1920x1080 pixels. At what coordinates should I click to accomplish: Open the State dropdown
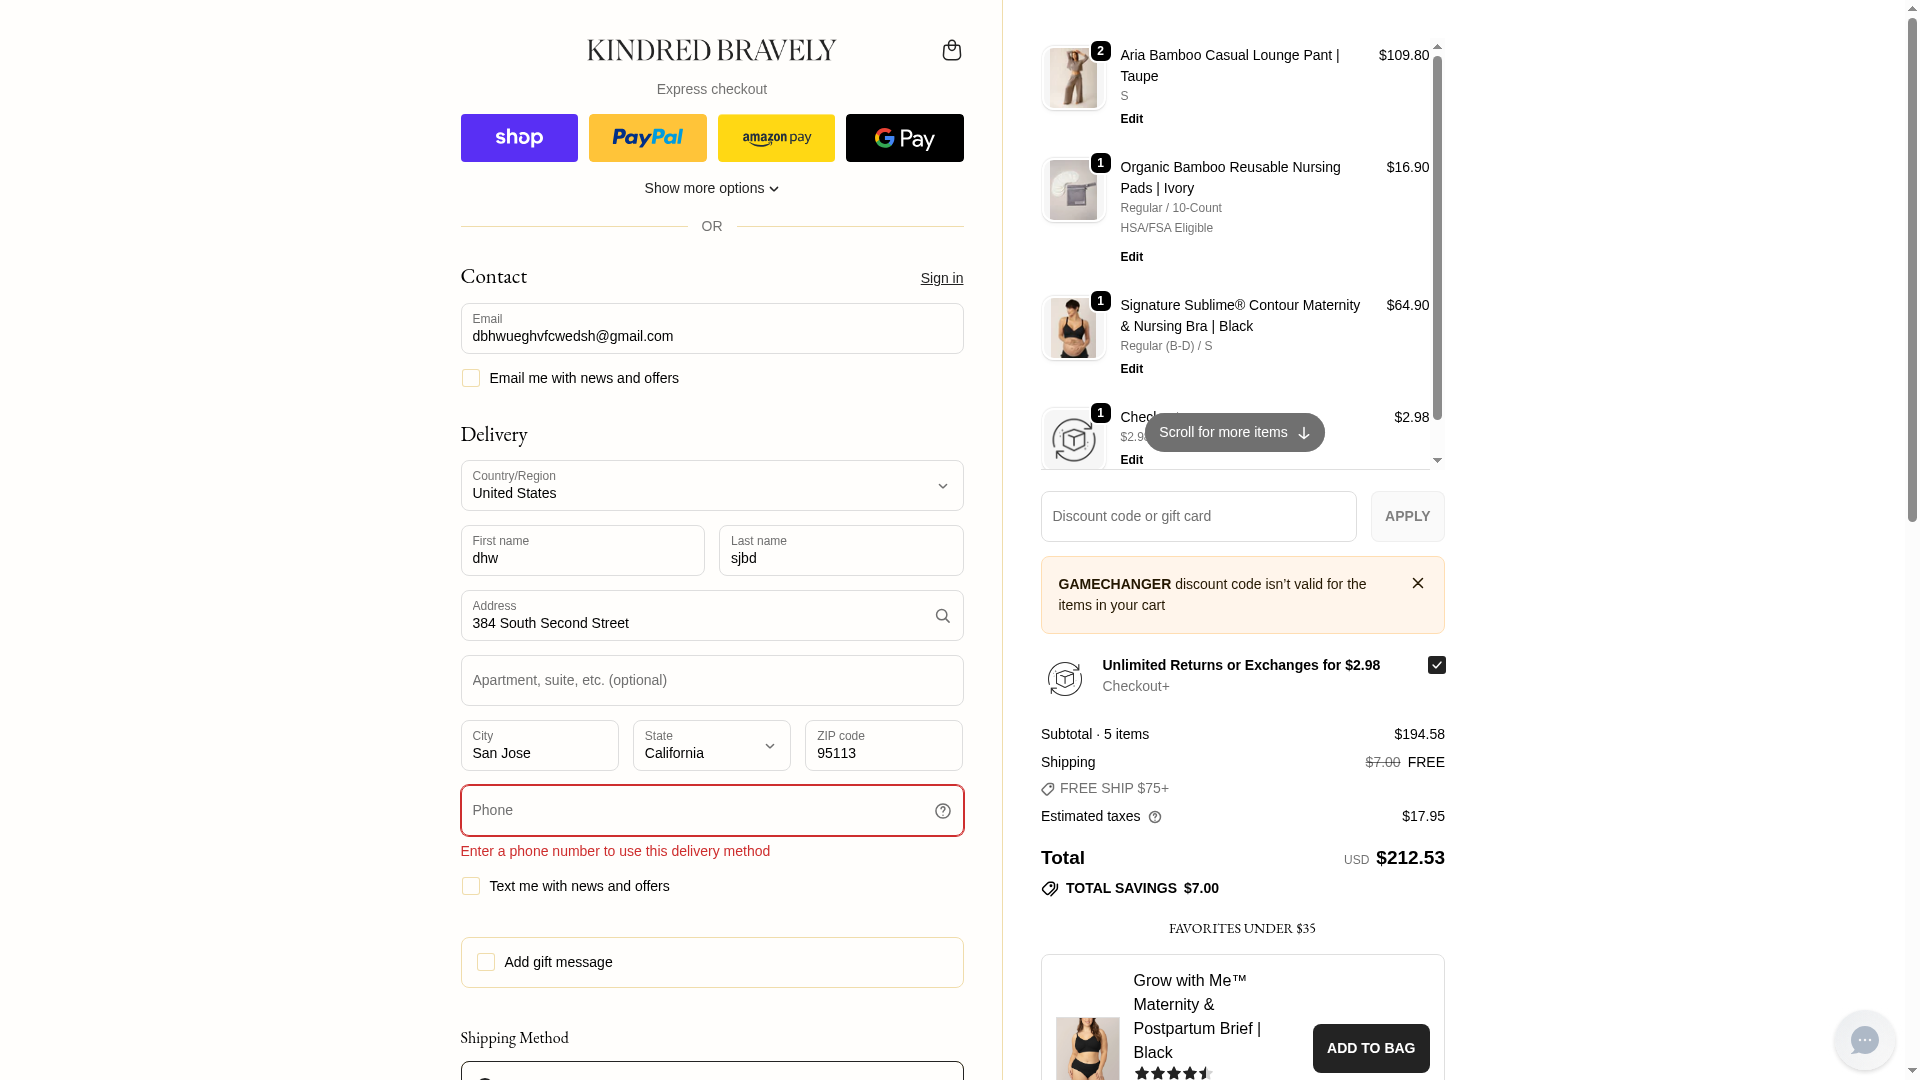click(711, 746)
